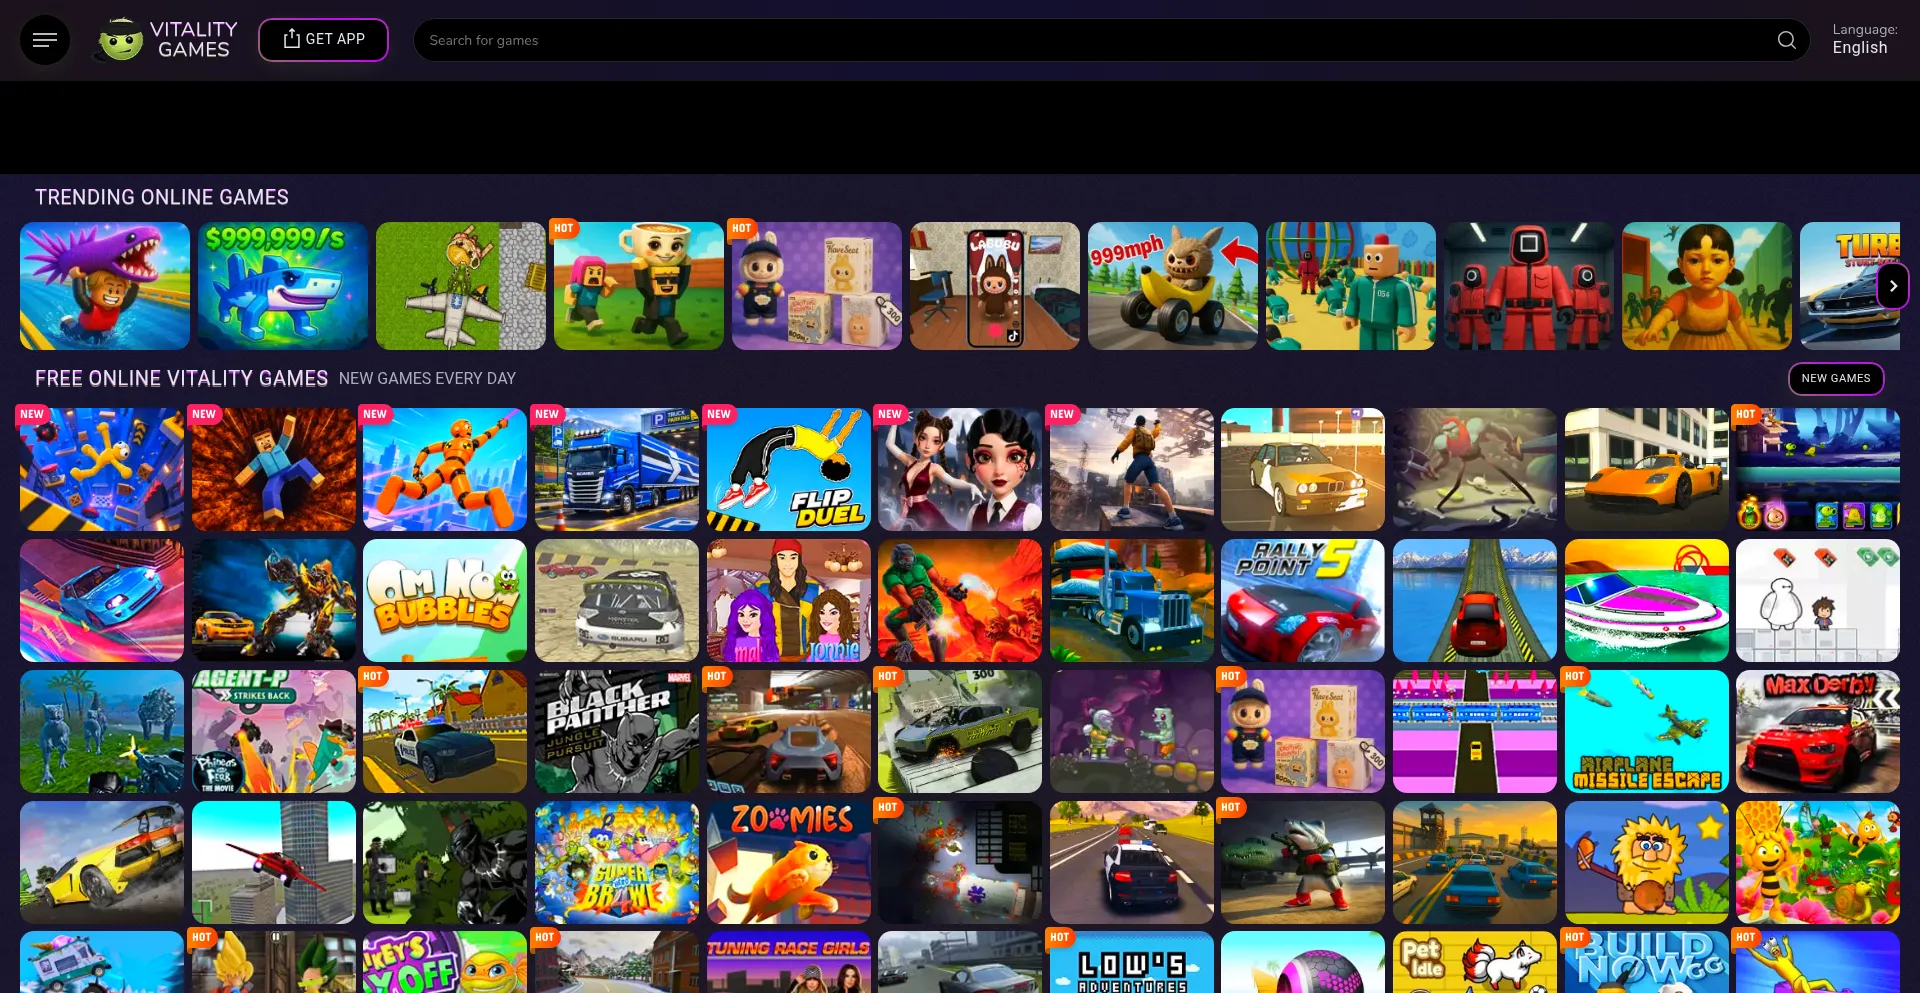Image resolution: width=1920 pixels, height=993 pixels.
Task: Open the yellow convertible stunt game
Action: click(x=102, y=862)
